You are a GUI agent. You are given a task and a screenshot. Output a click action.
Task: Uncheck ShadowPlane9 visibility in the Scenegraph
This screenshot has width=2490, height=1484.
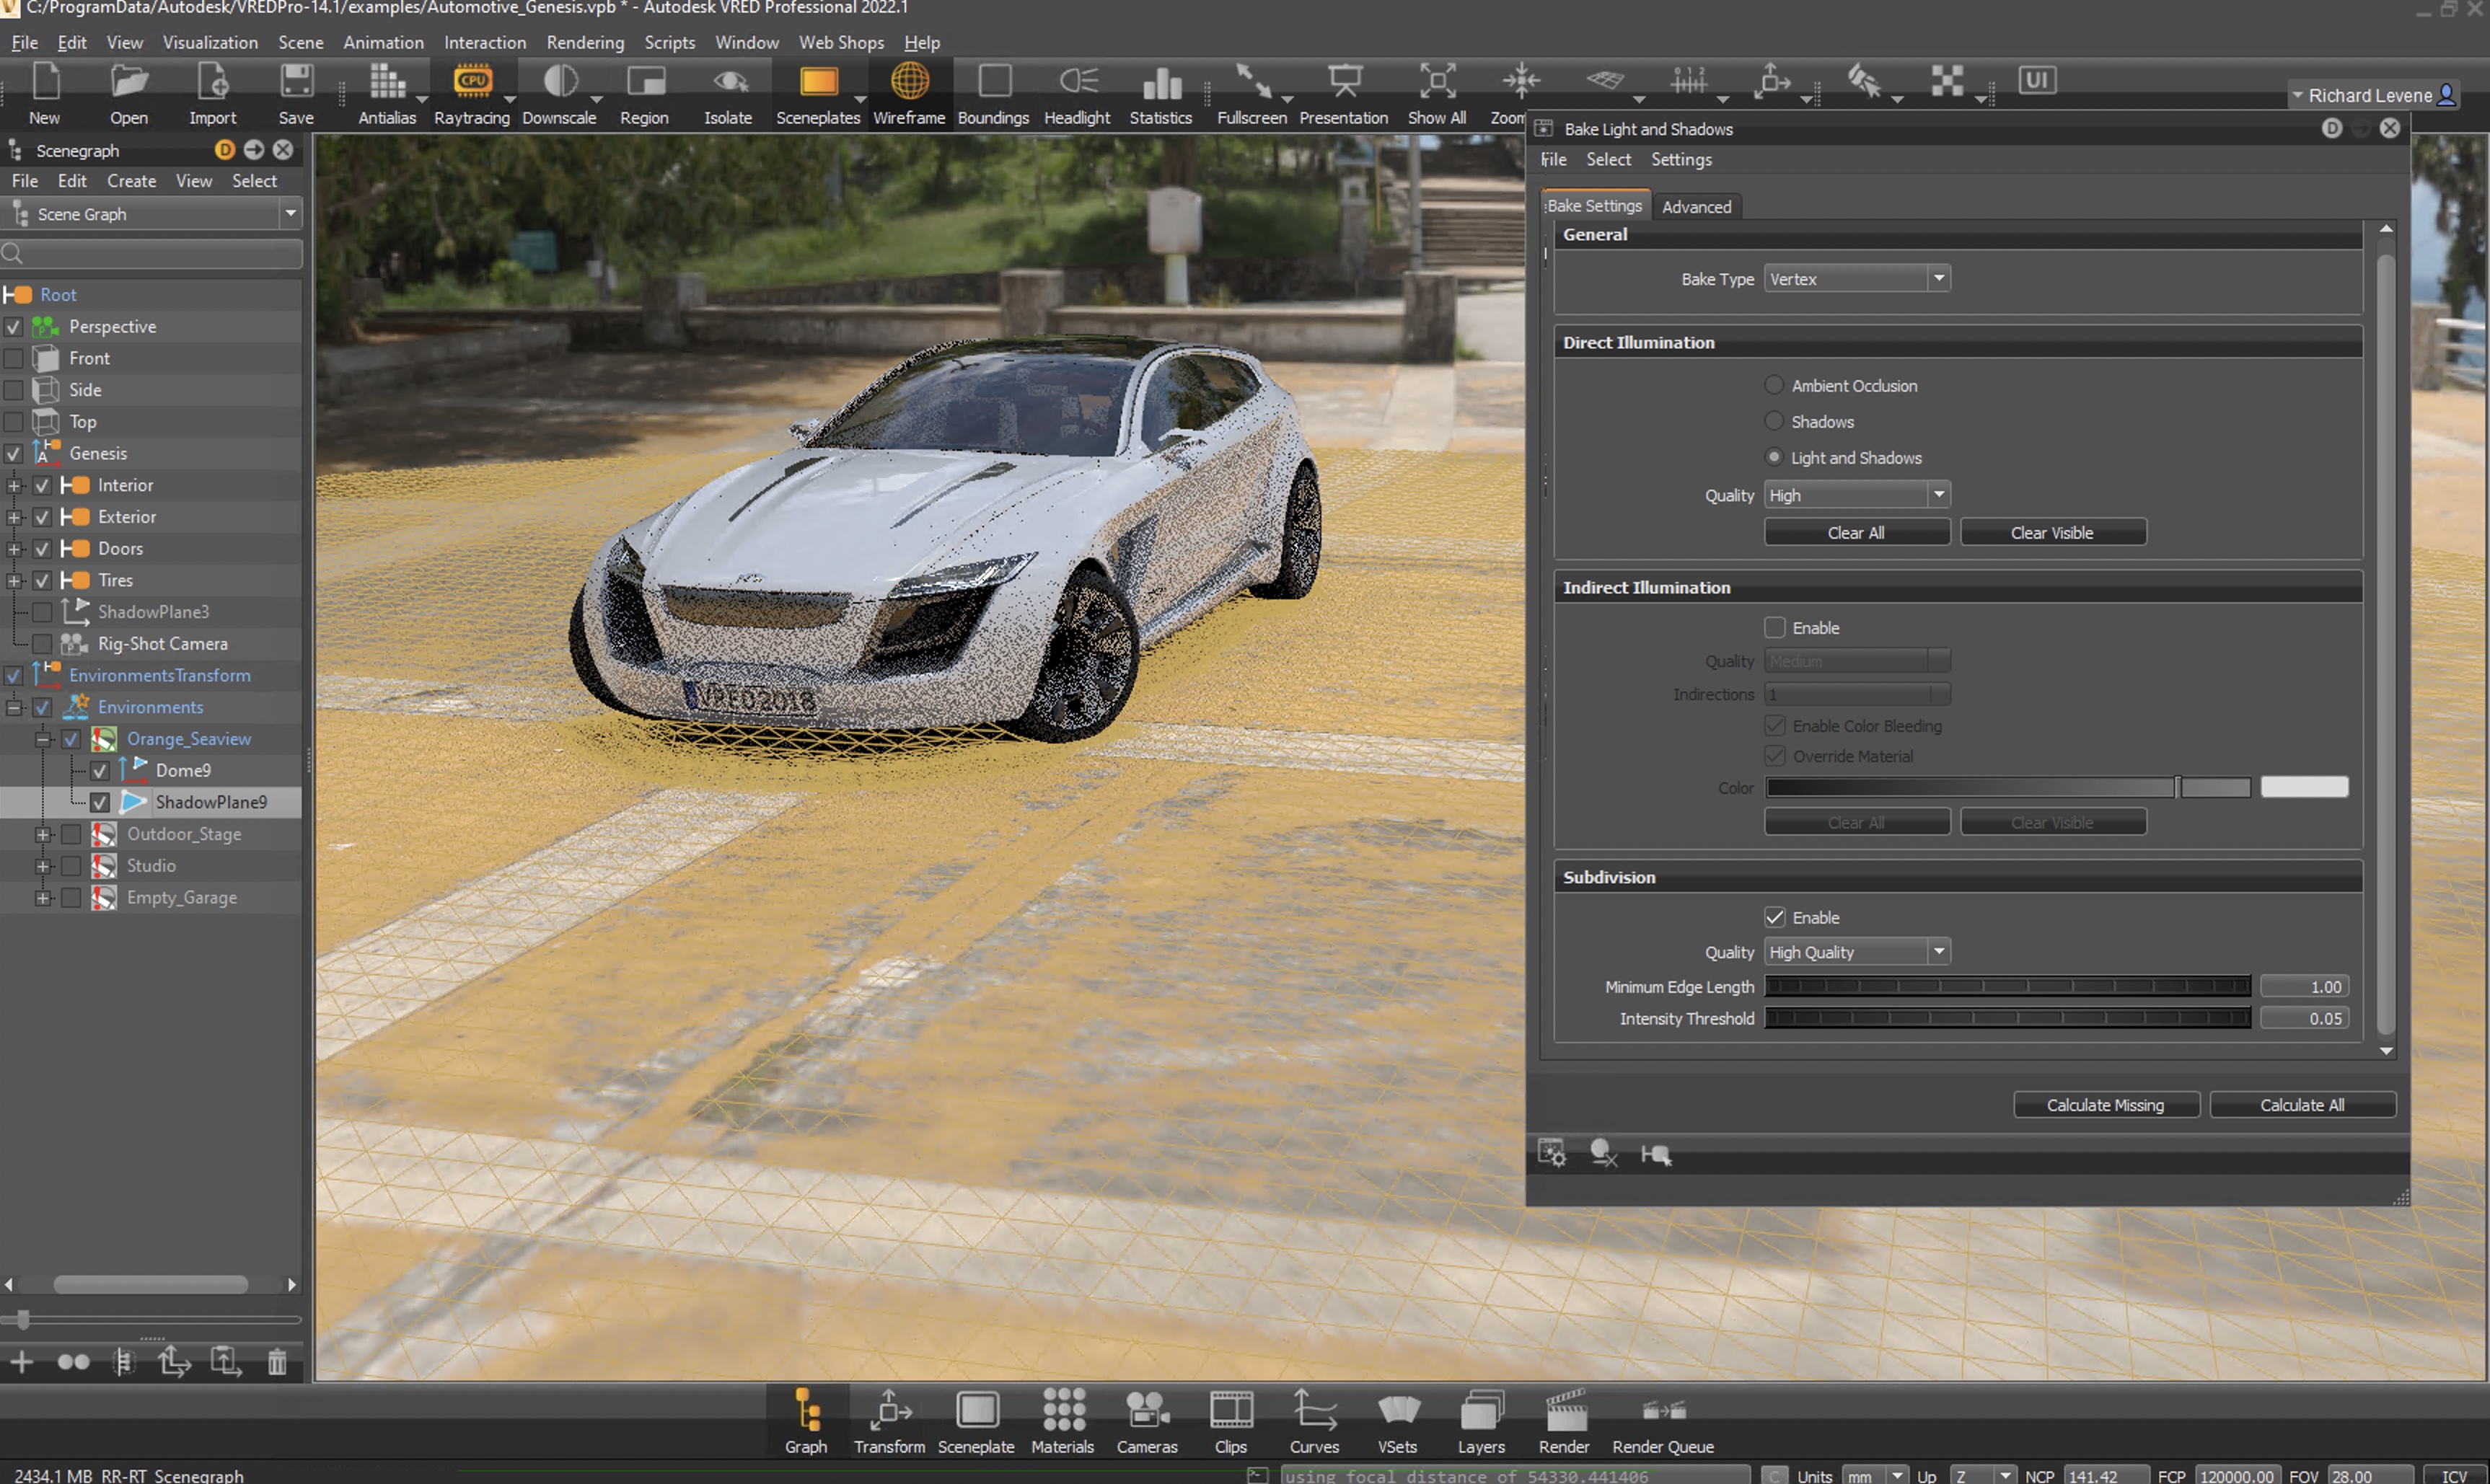(x=99, y=801)
